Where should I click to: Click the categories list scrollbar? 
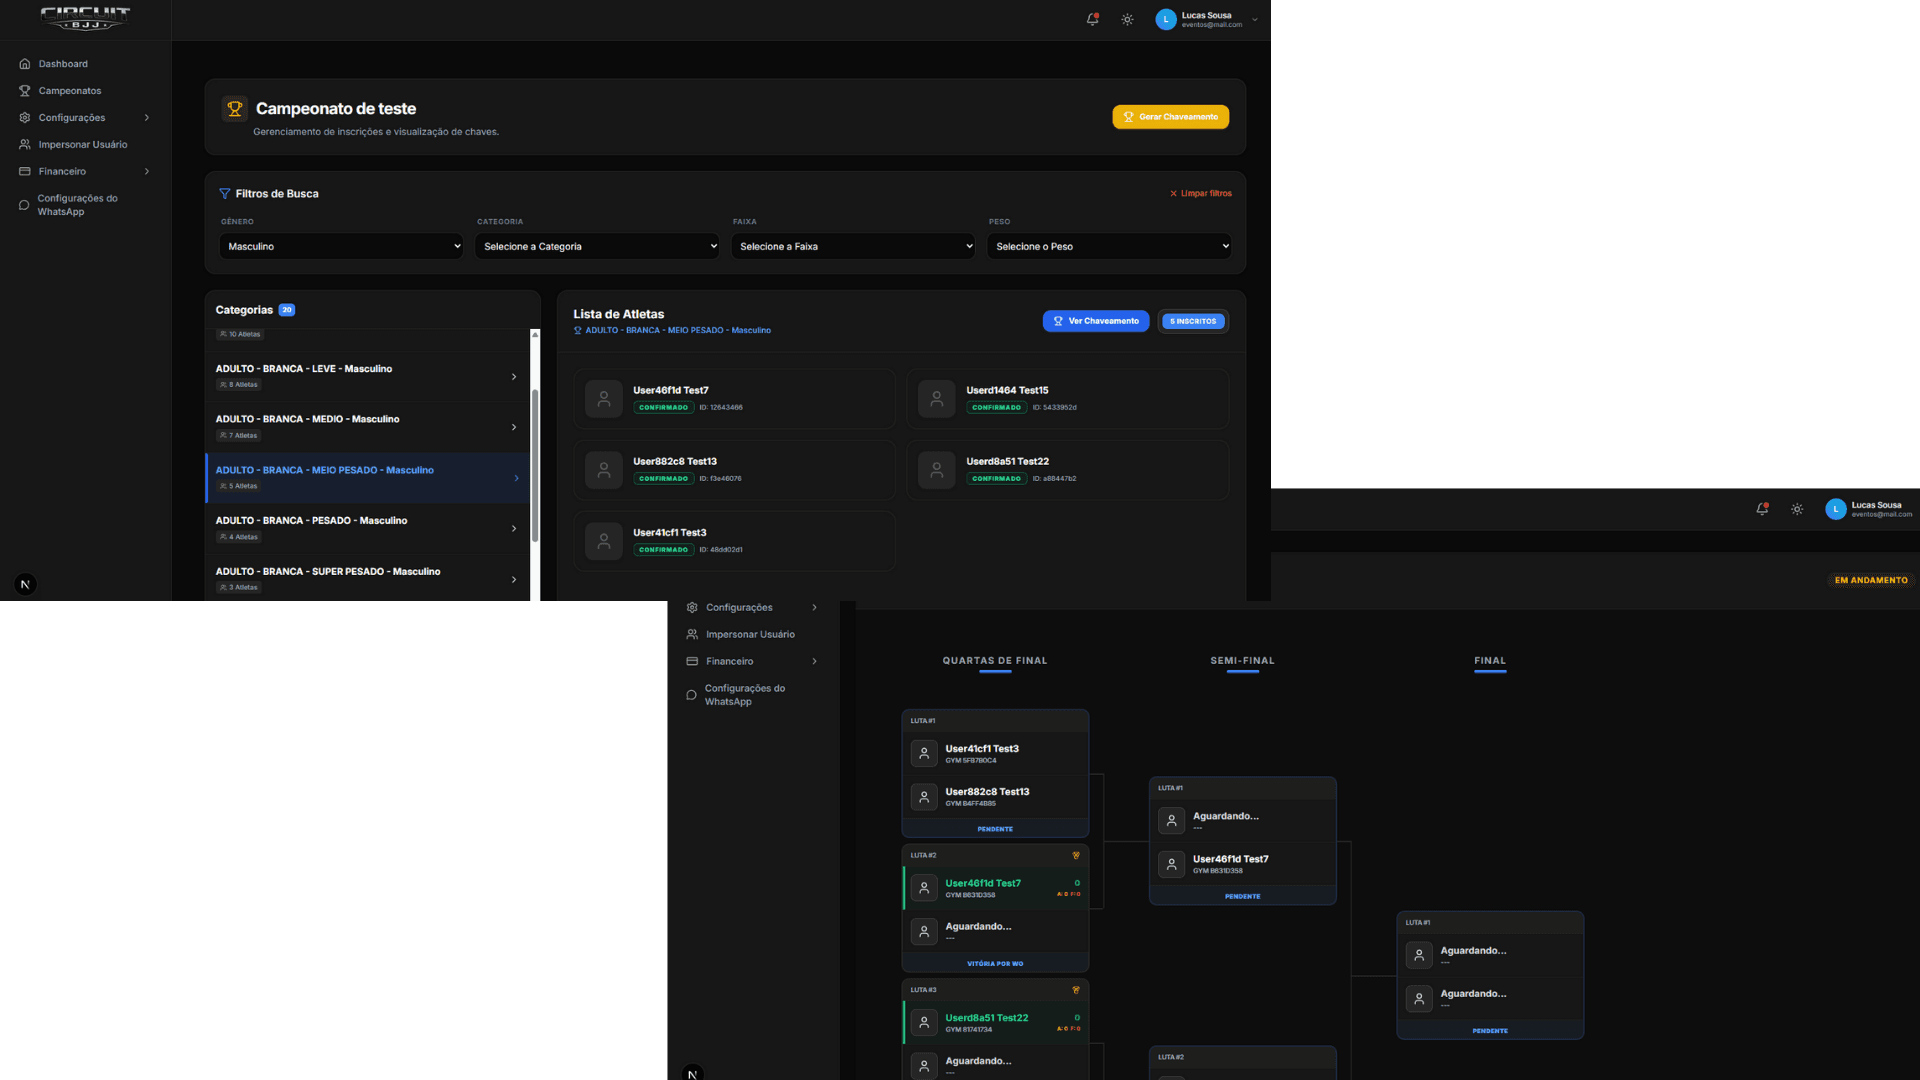pyautogui.click(x=535, y=465)
